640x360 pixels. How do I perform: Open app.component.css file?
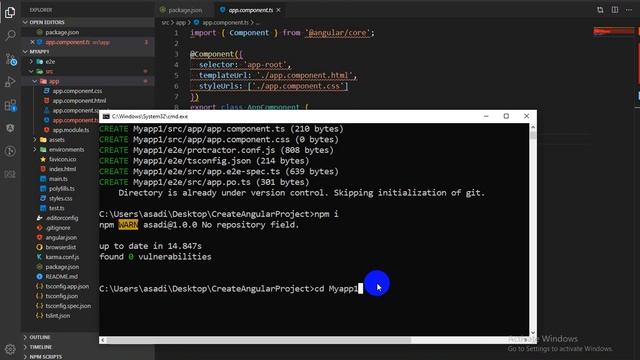(x=77, y=91)
